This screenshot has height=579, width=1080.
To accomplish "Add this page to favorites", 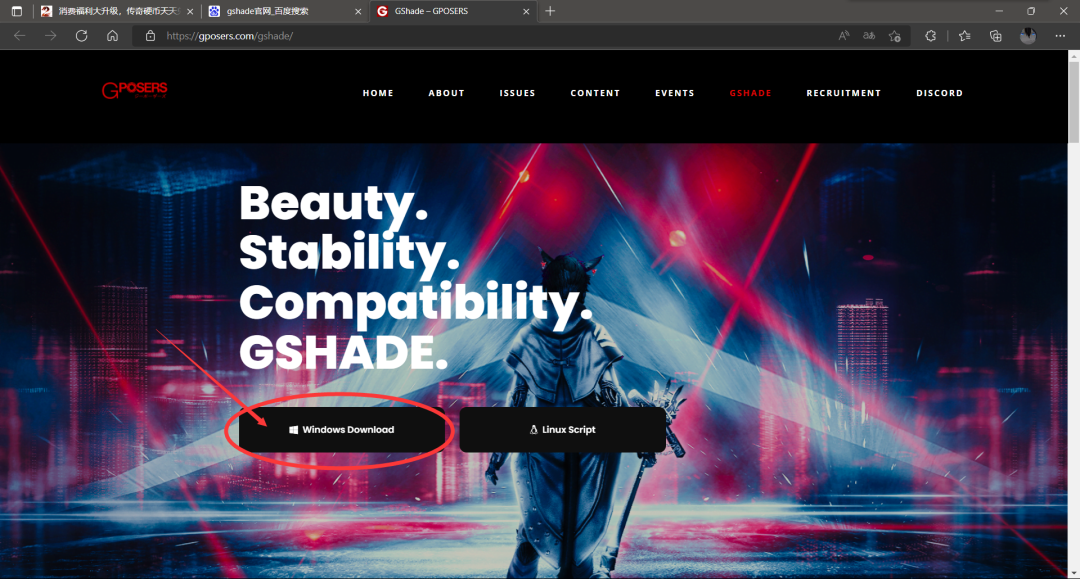I will click(x=895, y=36).
